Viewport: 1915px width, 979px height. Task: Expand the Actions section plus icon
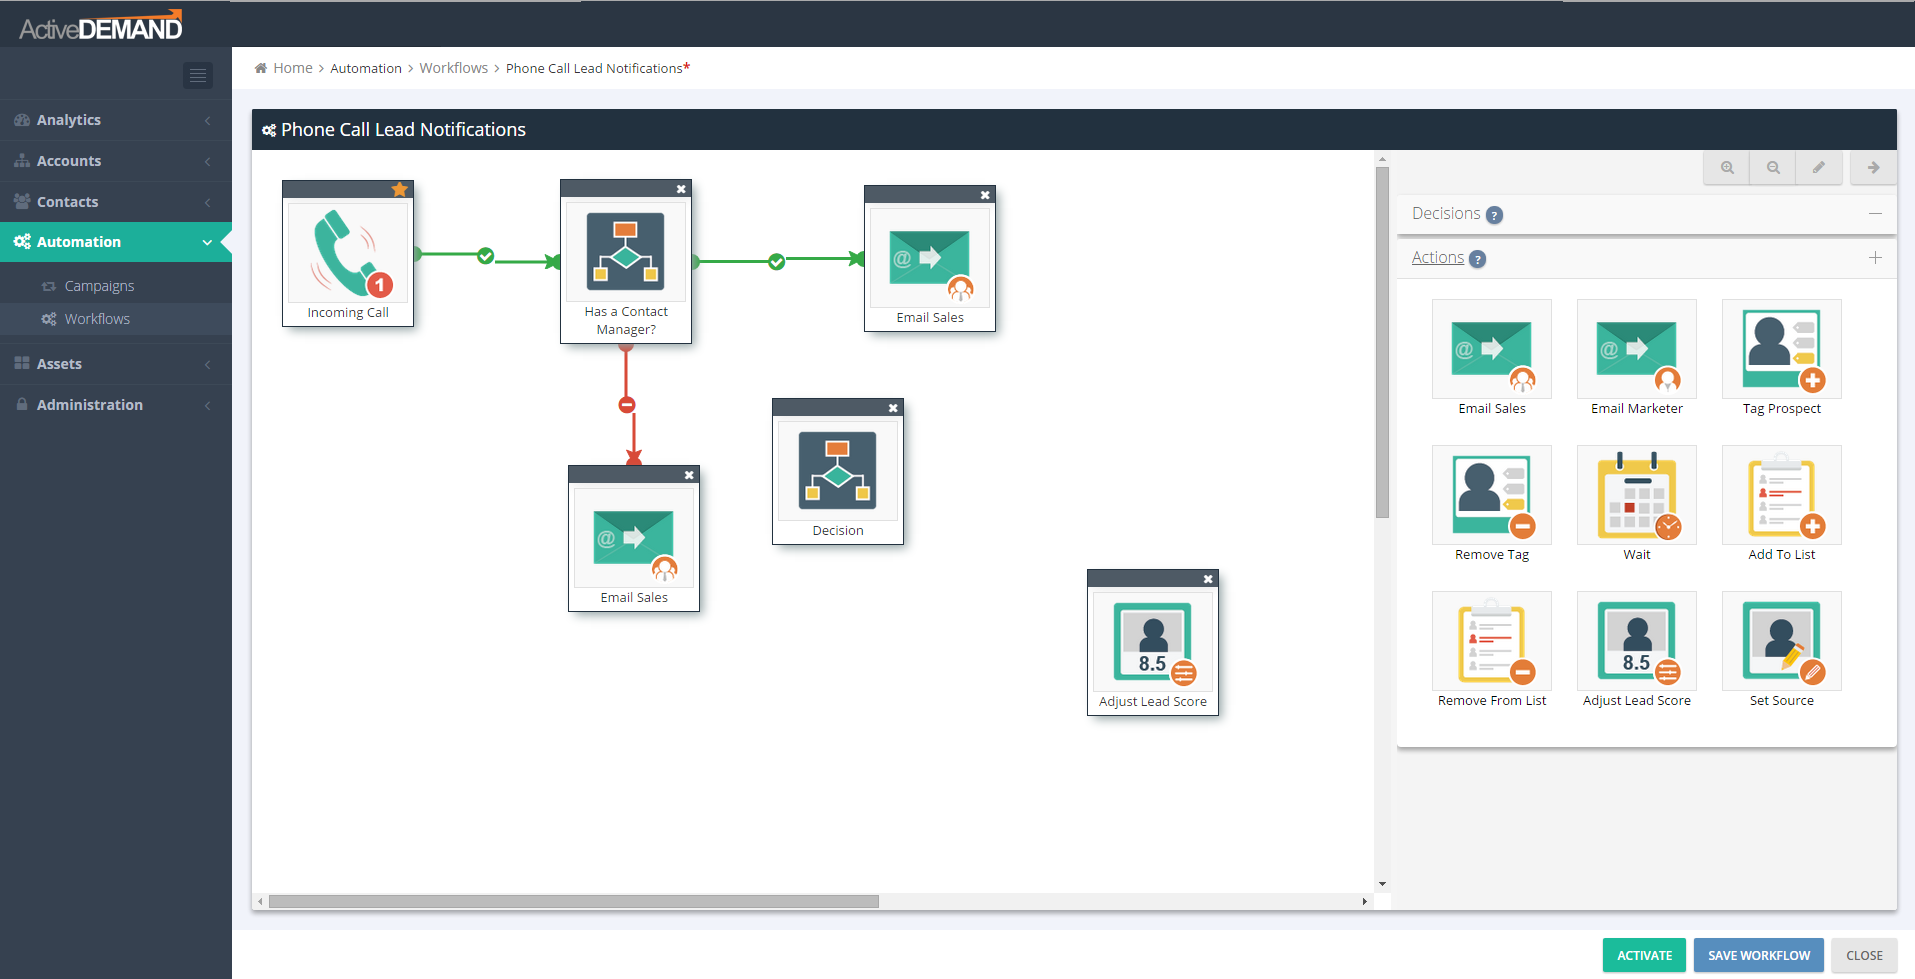pyautogui.click(x=1875, y=258)
